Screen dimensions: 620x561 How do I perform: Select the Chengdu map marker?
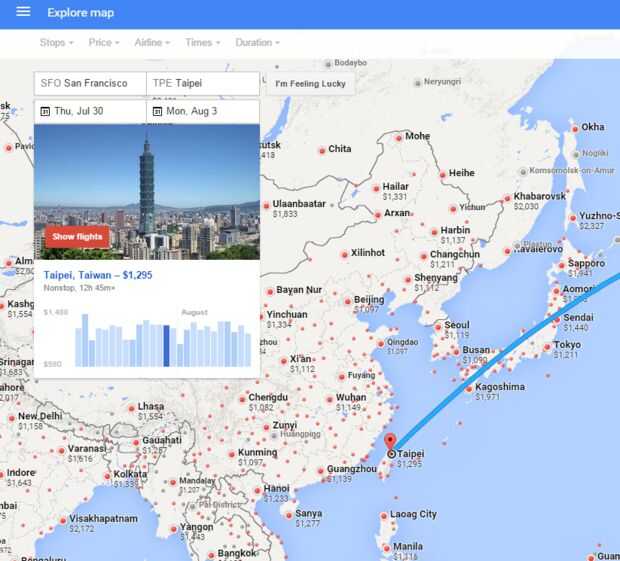242,399
